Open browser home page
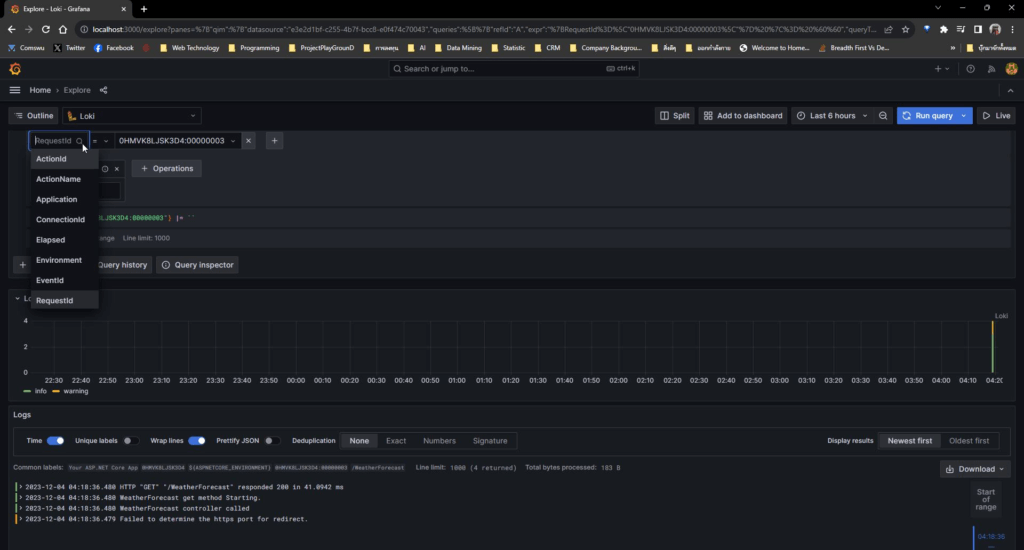The width and height of the screenshot is (1024, 550). (x=63, y=29)
